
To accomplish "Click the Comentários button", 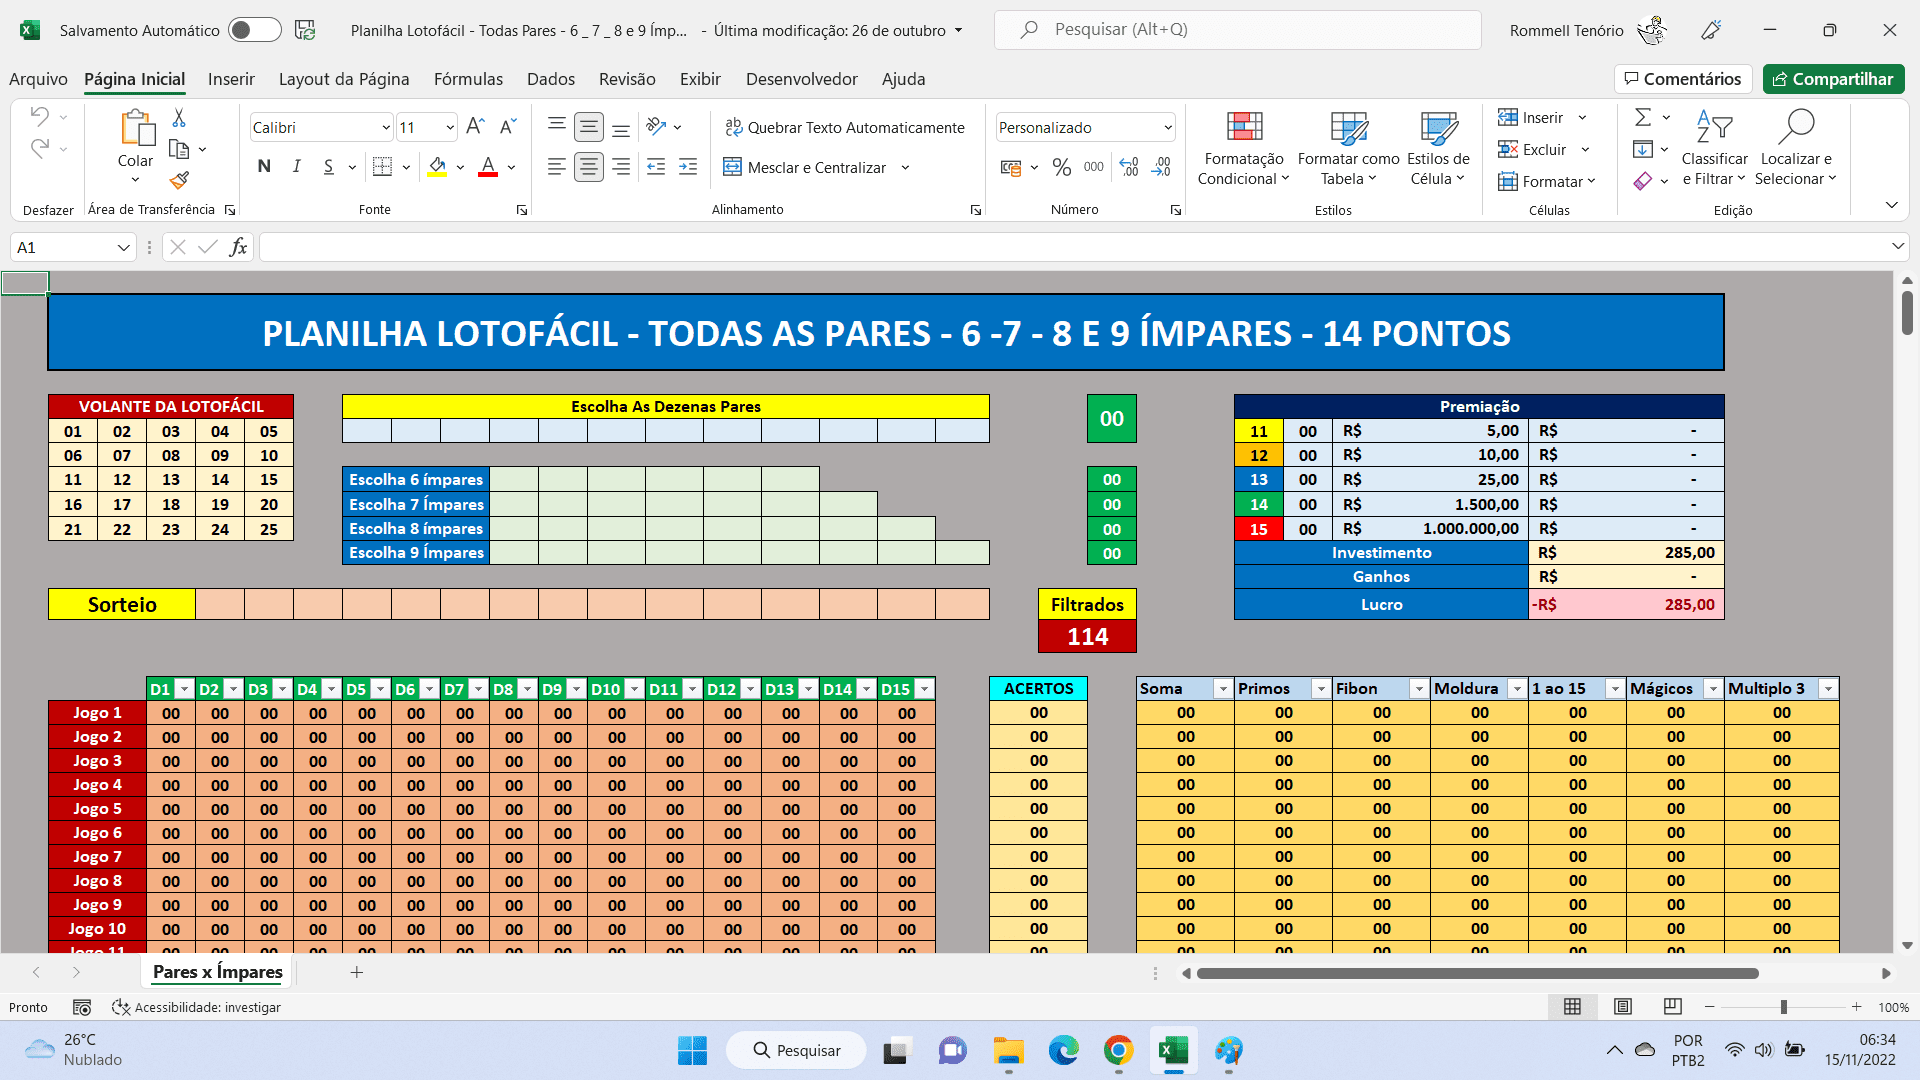I will coord(1682,79).
